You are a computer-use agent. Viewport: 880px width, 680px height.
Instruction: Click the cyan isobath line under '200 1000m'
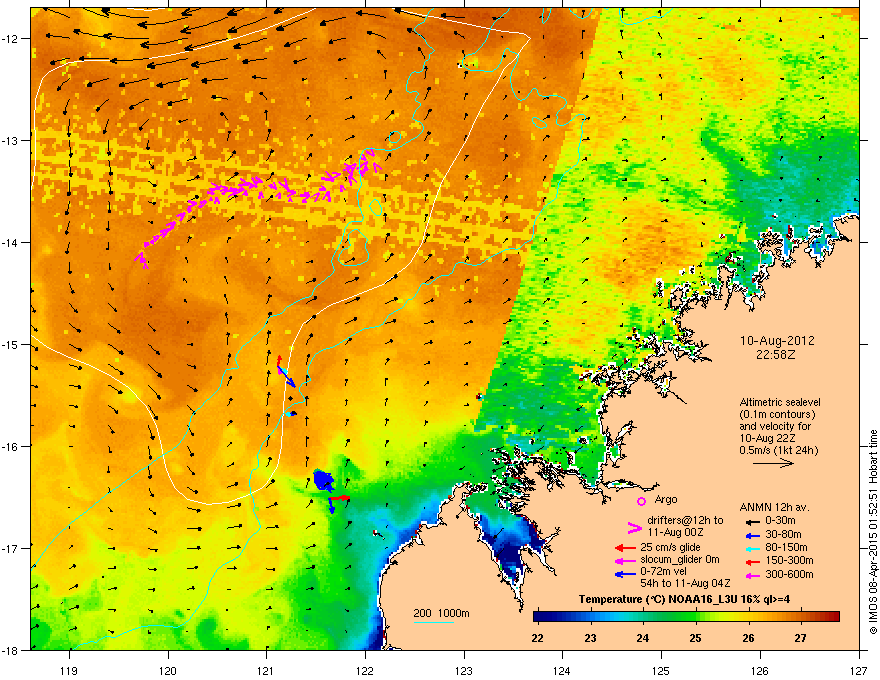434,623
